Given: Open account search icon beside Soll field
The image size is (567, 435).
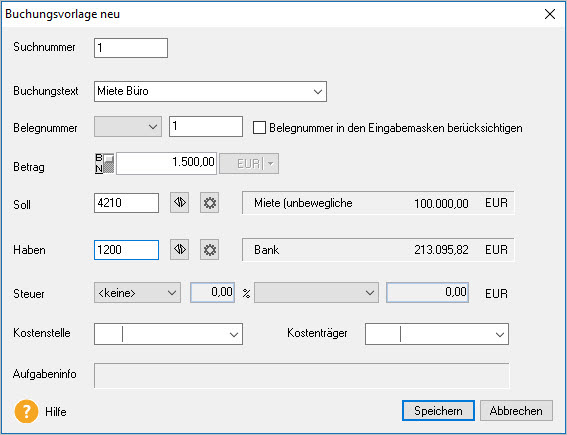Looking at the screenshot, I should tap(180, 202).
